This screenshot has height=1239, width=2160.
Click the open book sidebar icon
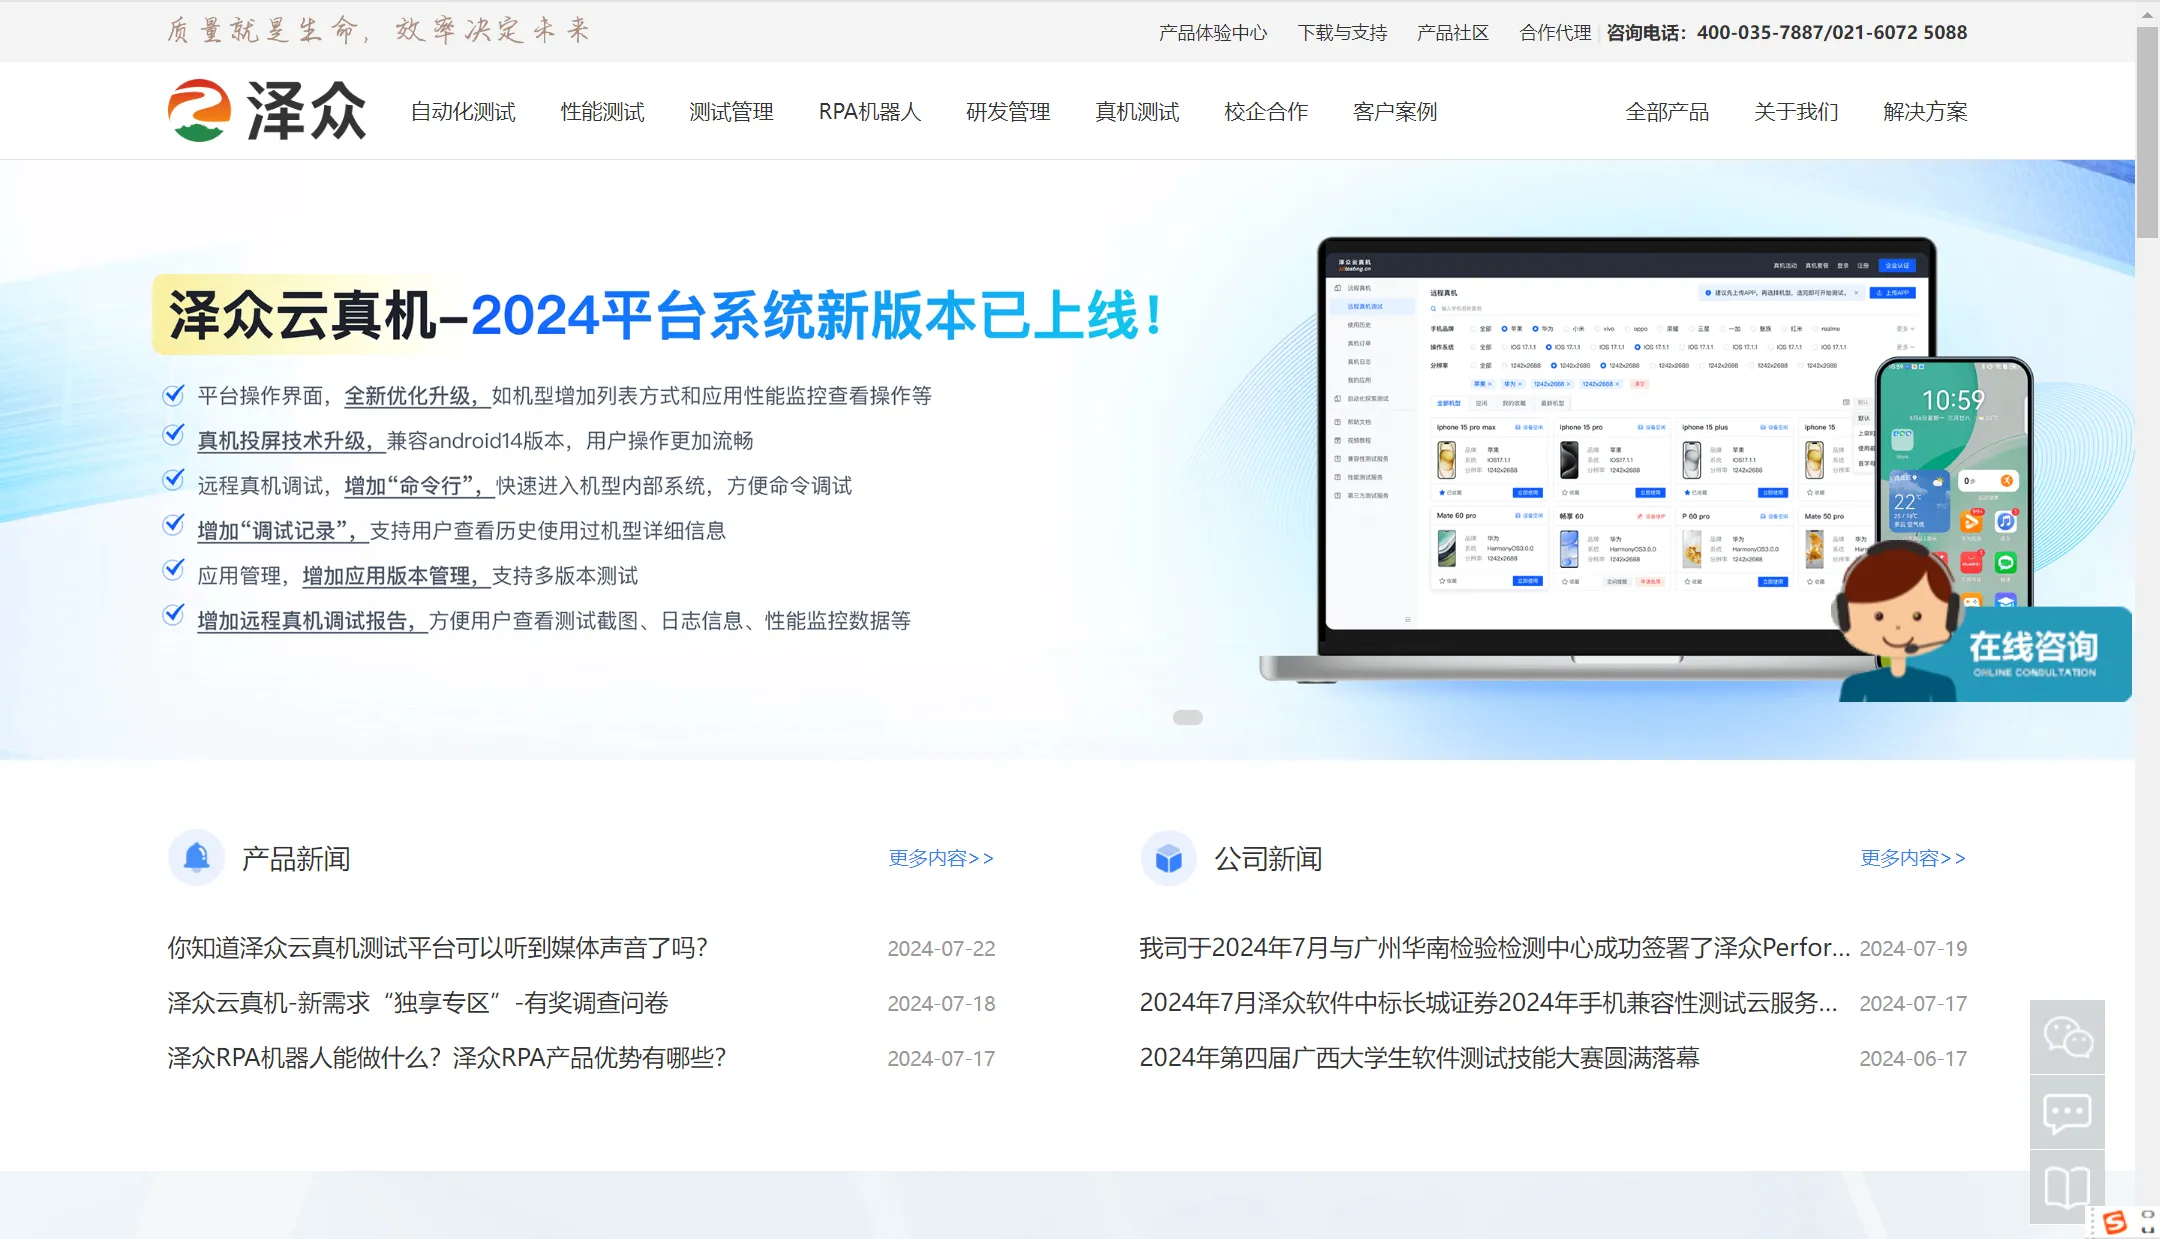coord(2067,1187)
